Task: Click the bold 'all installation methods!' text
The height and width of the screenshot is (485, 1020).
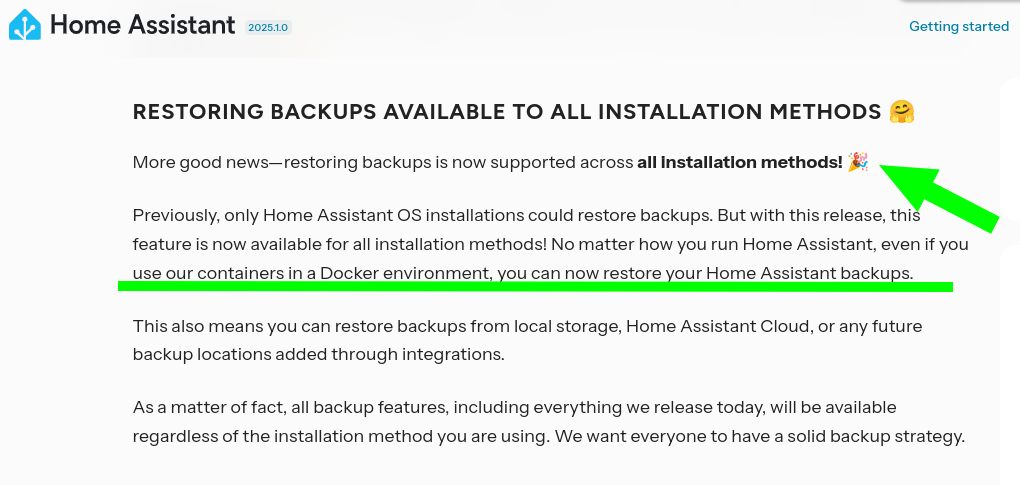Action: [x=740, y=162]
